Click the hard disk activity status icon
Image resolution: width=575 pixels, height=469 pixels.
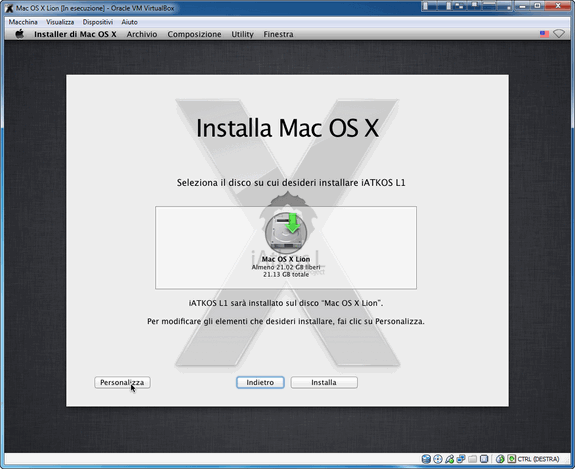(426, 459)
